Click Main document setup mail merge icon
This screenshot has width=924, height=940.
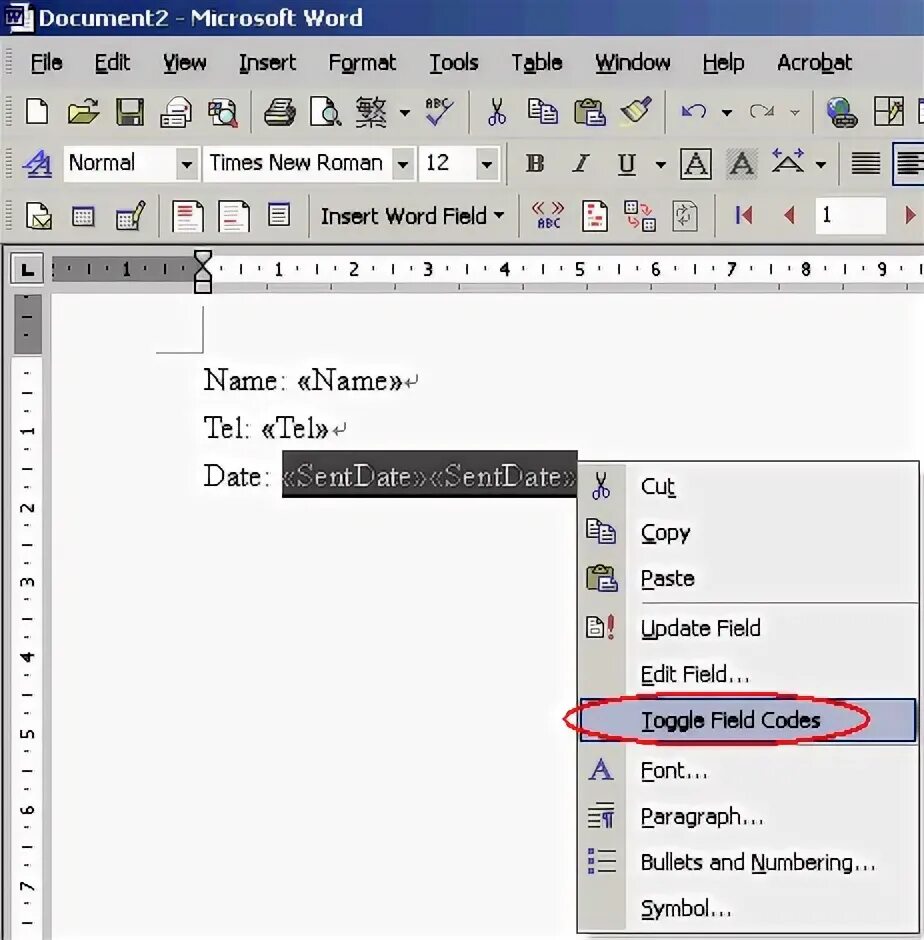38,216
